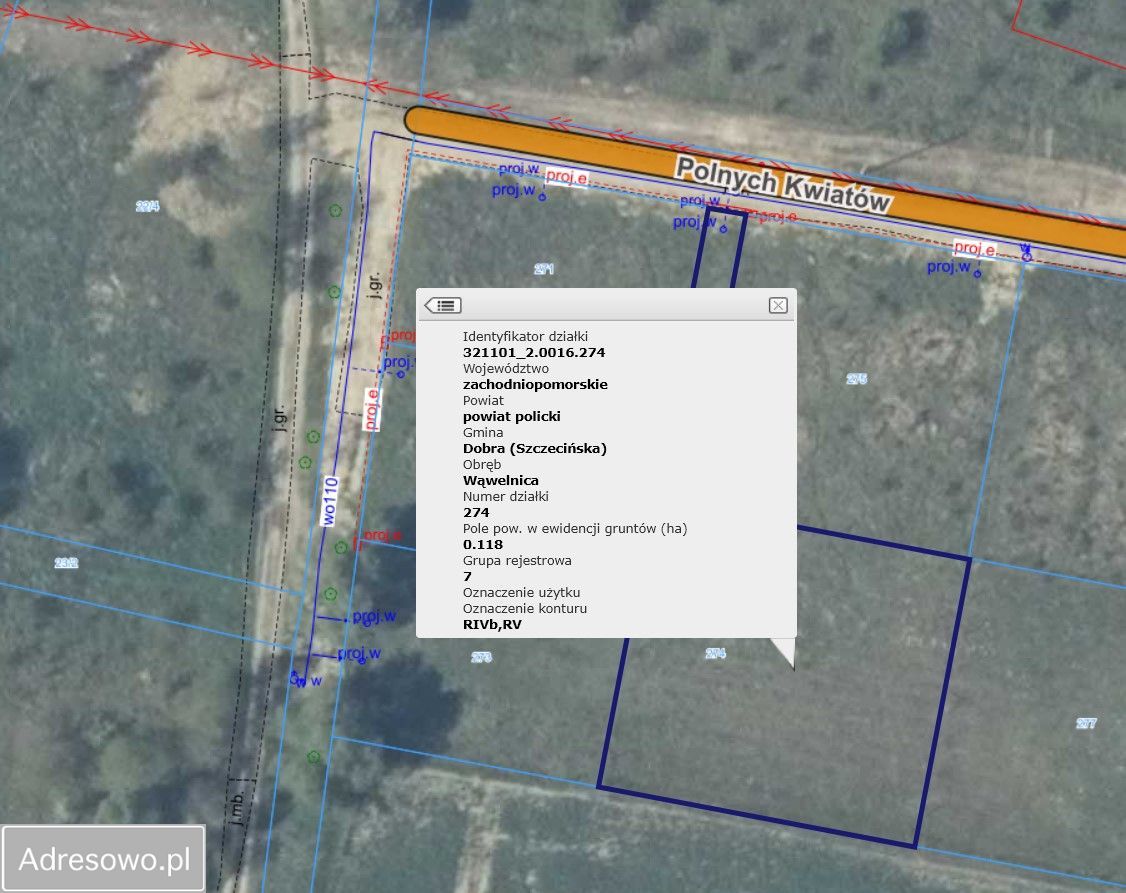Select the parcel identifier 321101_2.0016.274 text

click(x=533, y=352)
